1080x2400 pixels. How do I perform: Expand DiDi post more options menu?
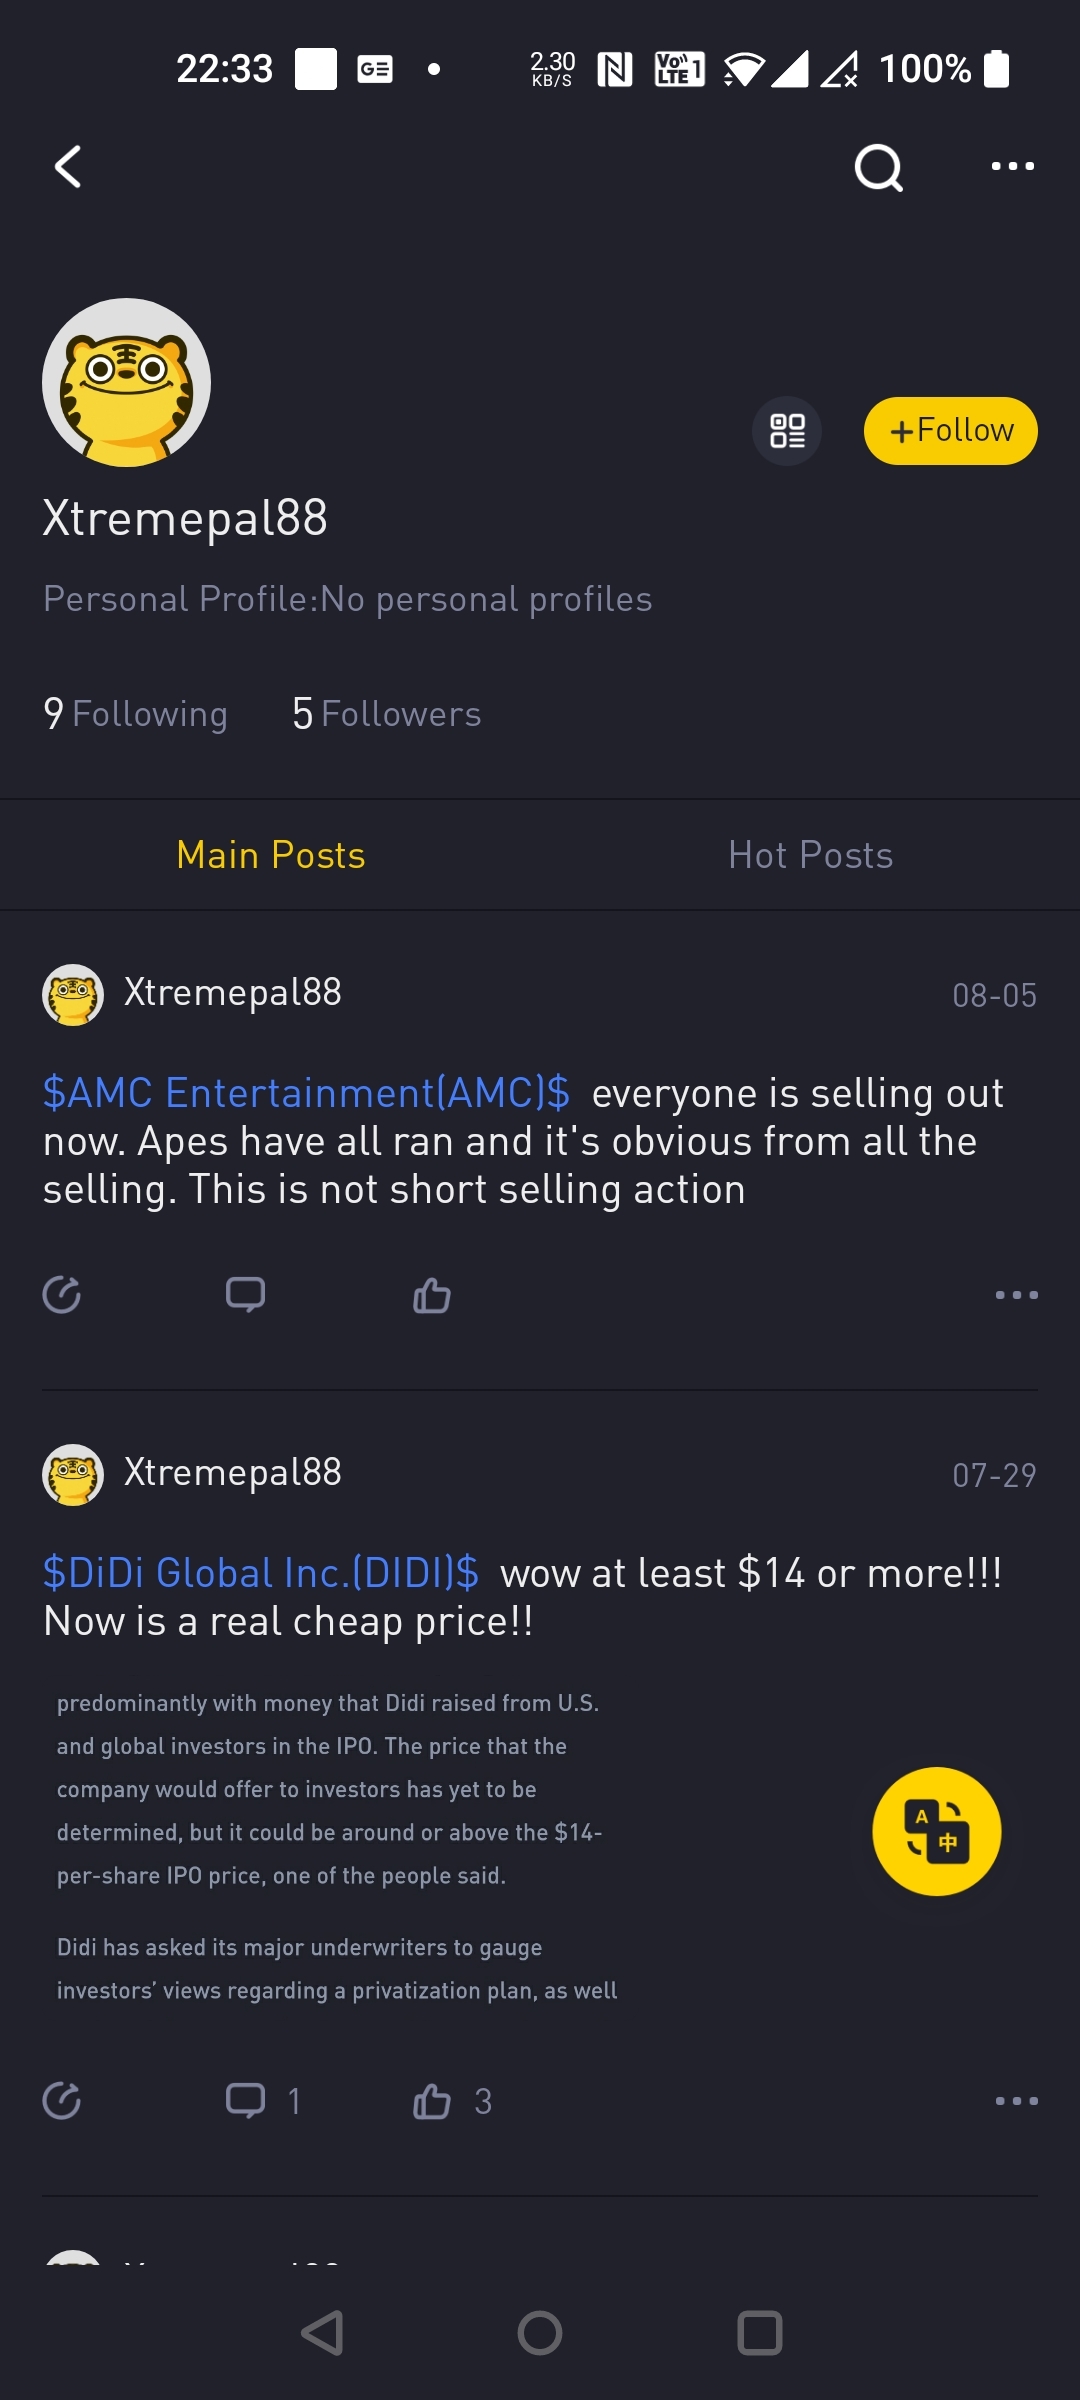click(x=1016, y=2101)
